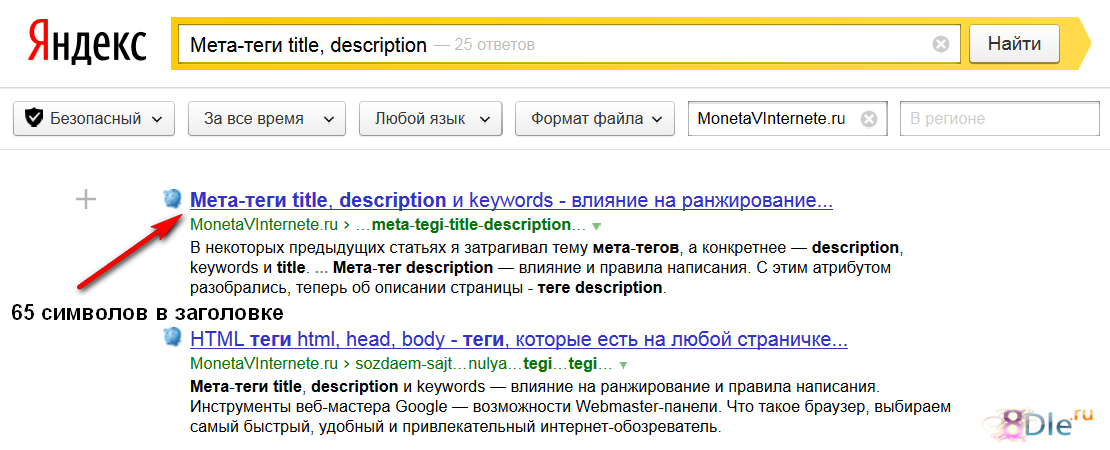Screen dimensions: 1110x450
Task: Open the Безопасный filter dropdown
Action: point(94,118)
